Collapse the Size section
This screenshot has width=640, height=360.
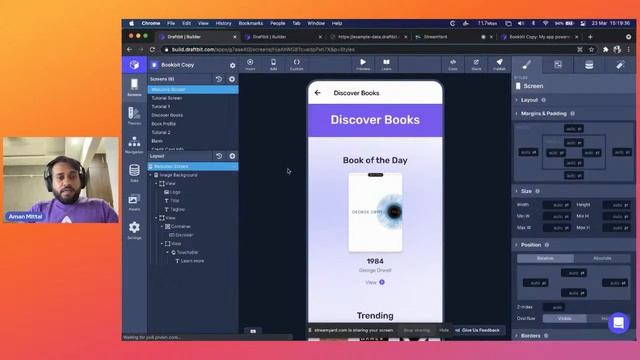point(526,191)
